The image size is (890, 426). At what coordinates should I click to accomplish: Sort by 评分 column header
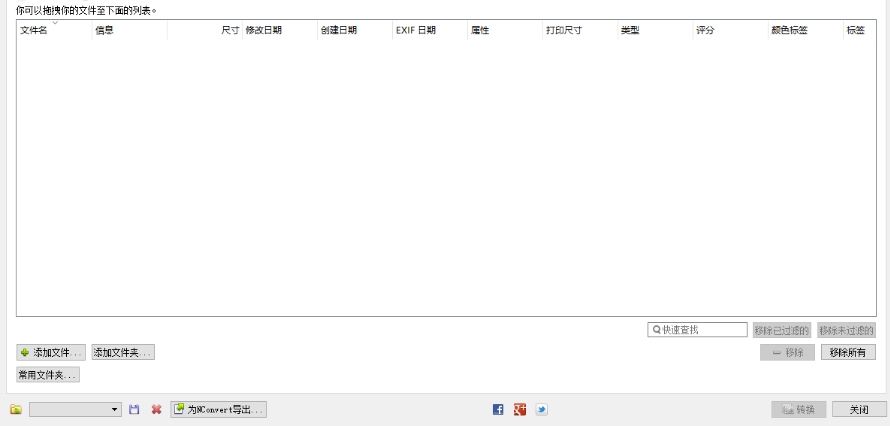click(731, 31)
